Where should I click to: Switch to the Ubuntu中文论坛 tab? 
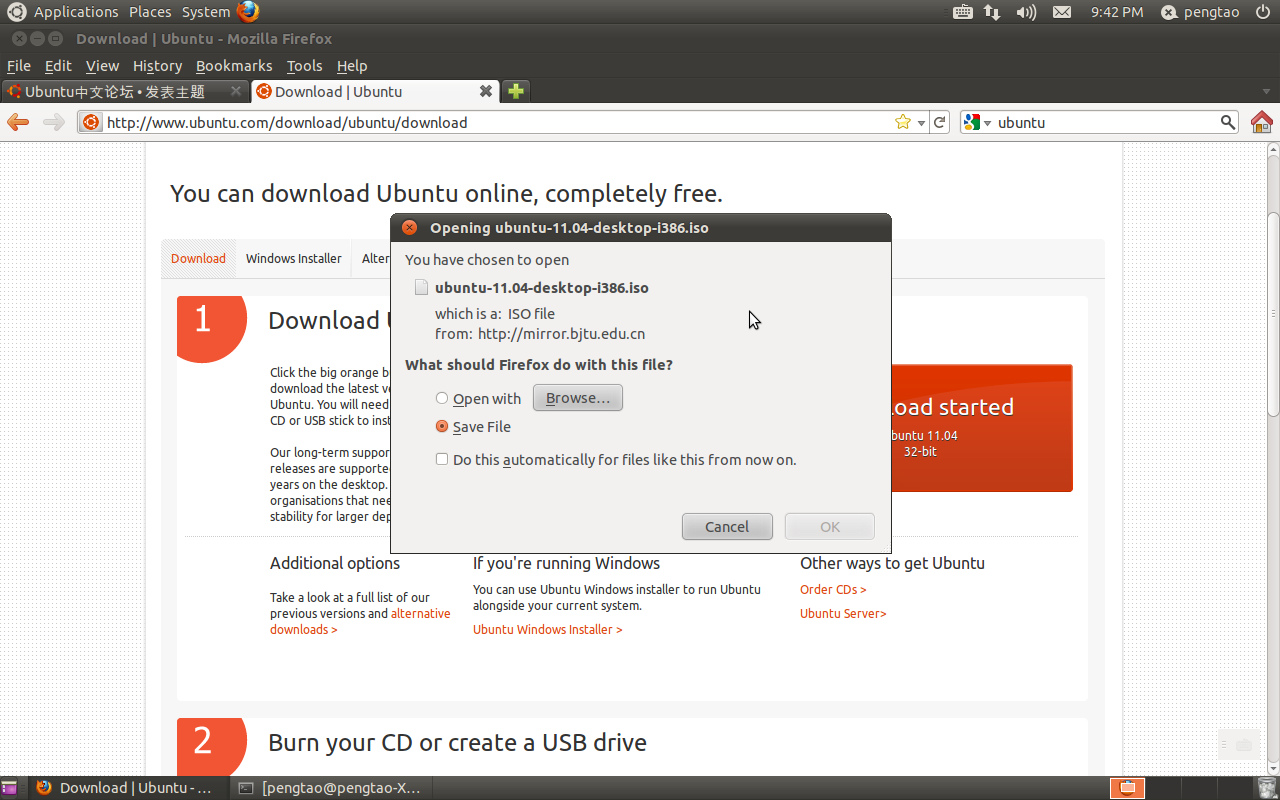125,91
